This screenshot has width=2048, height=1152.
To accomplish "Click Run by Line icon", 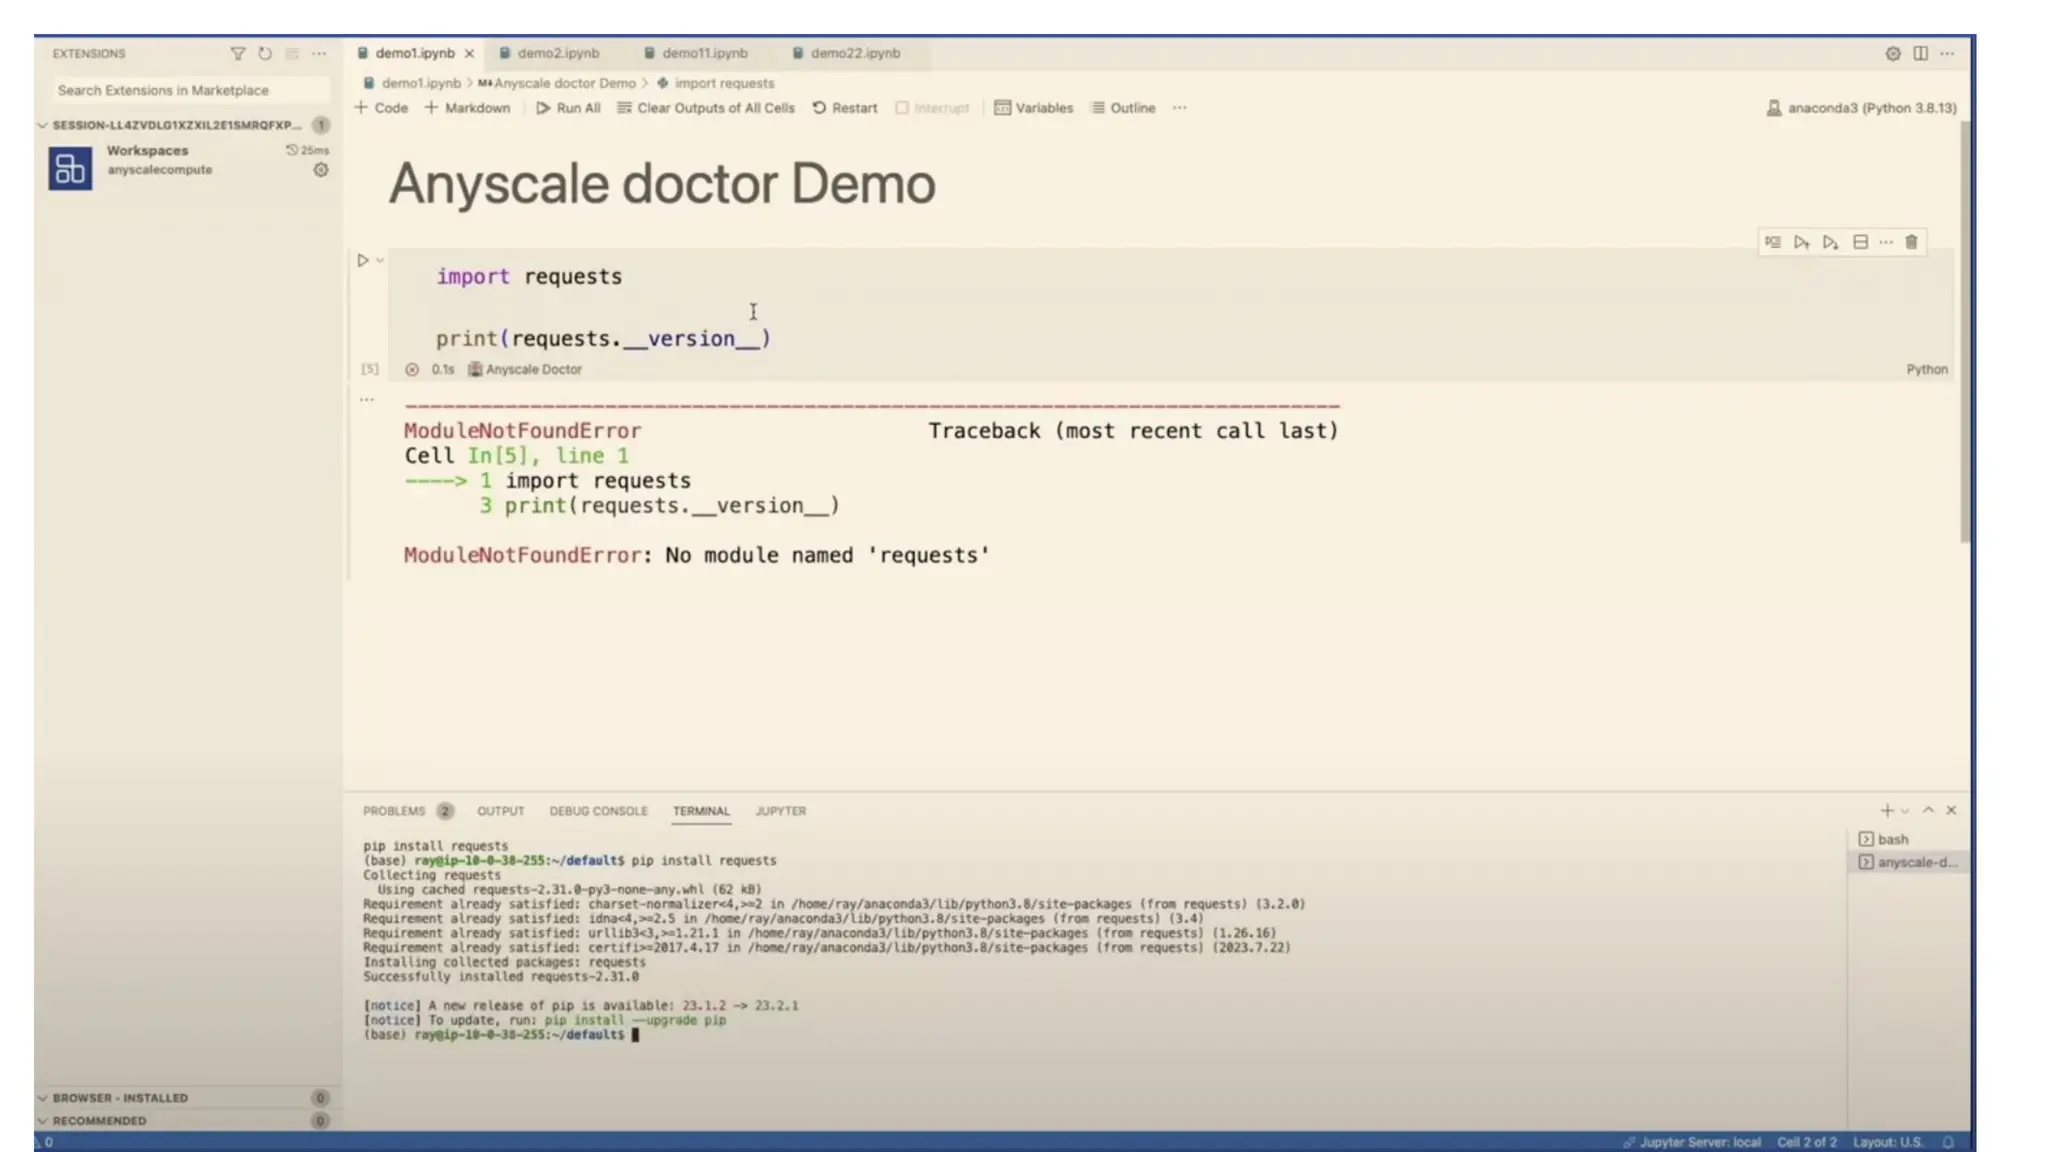I will click(1772, 242).
